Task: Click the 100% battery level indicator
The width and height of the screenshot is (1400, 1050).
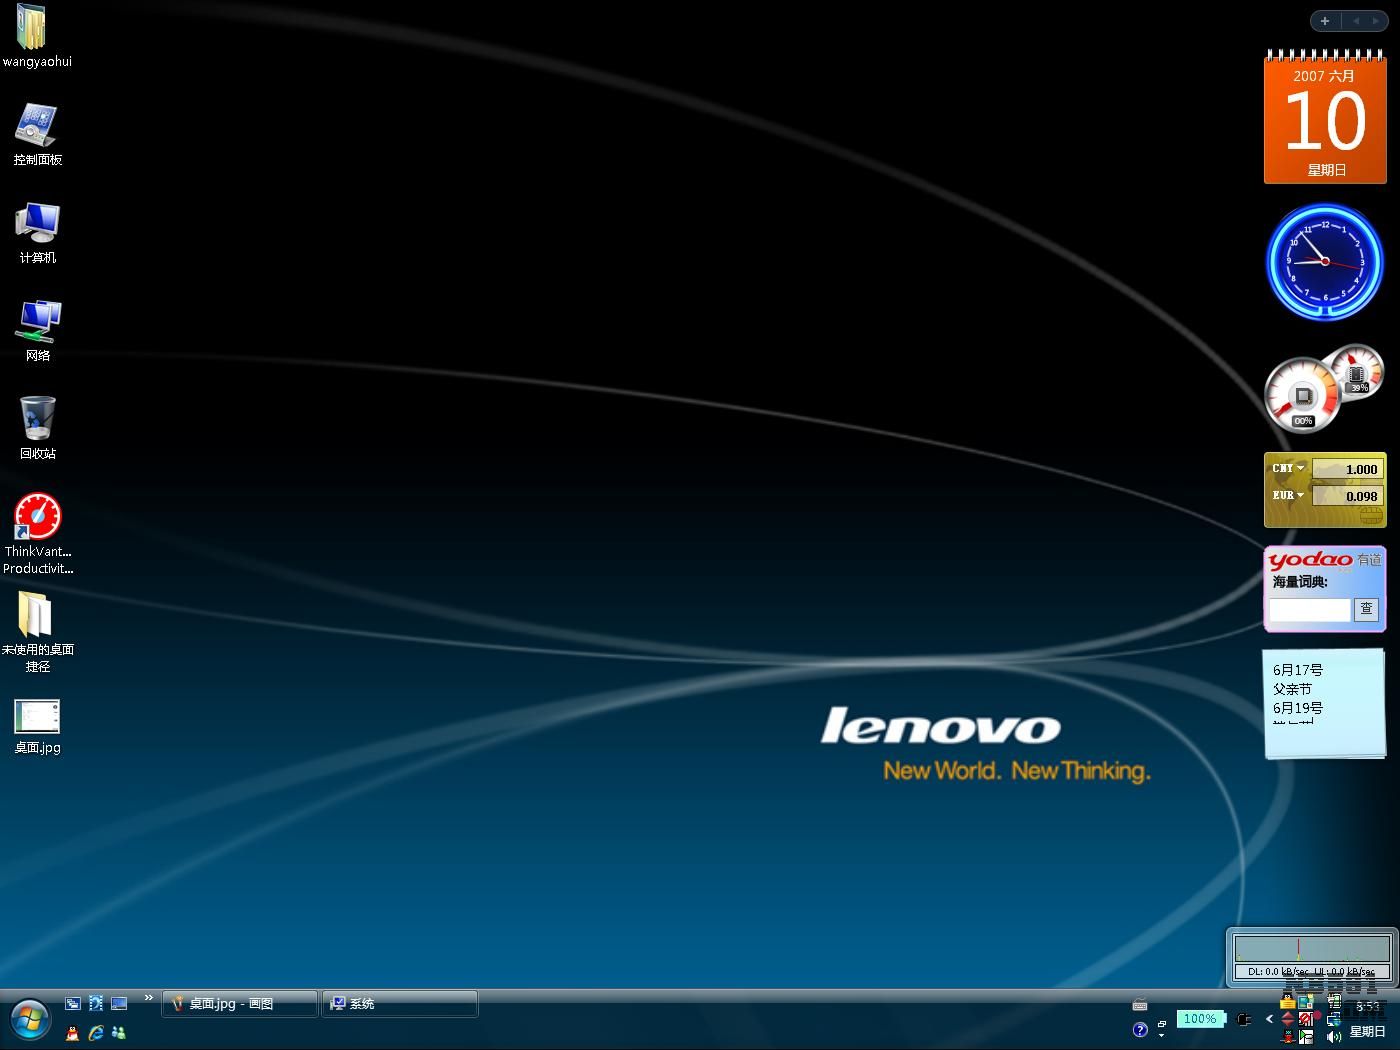Action: 1199,1019
